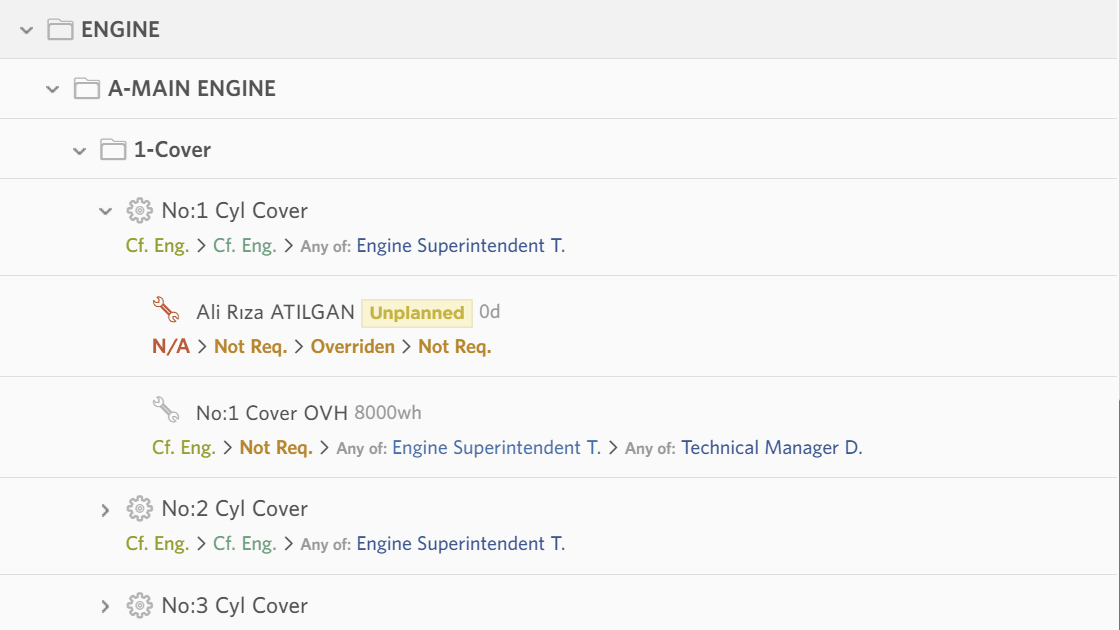Screen dimensions: 1120x630
Task: Click the Unplanned status badge
Action: click(416, 313)
